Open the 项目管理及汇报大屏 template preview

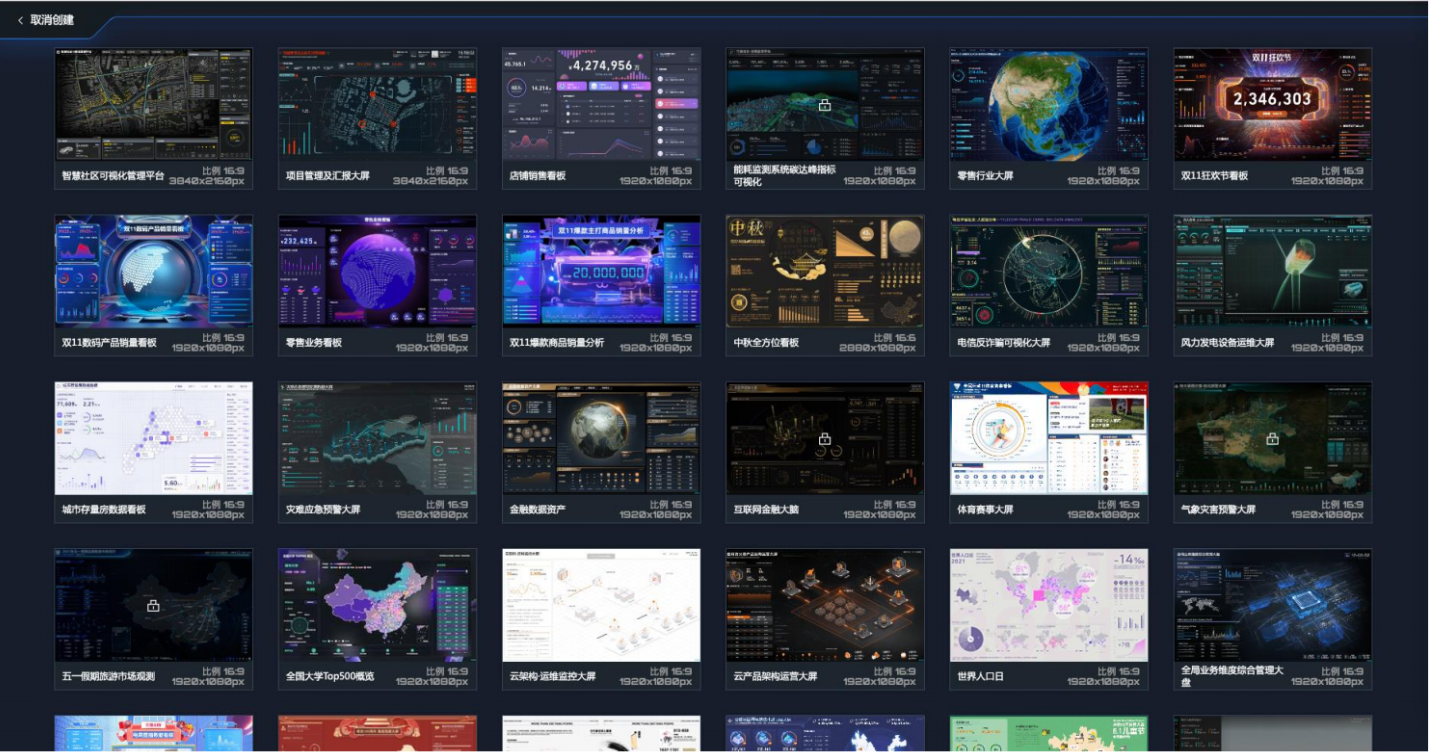tap(377, 104)
